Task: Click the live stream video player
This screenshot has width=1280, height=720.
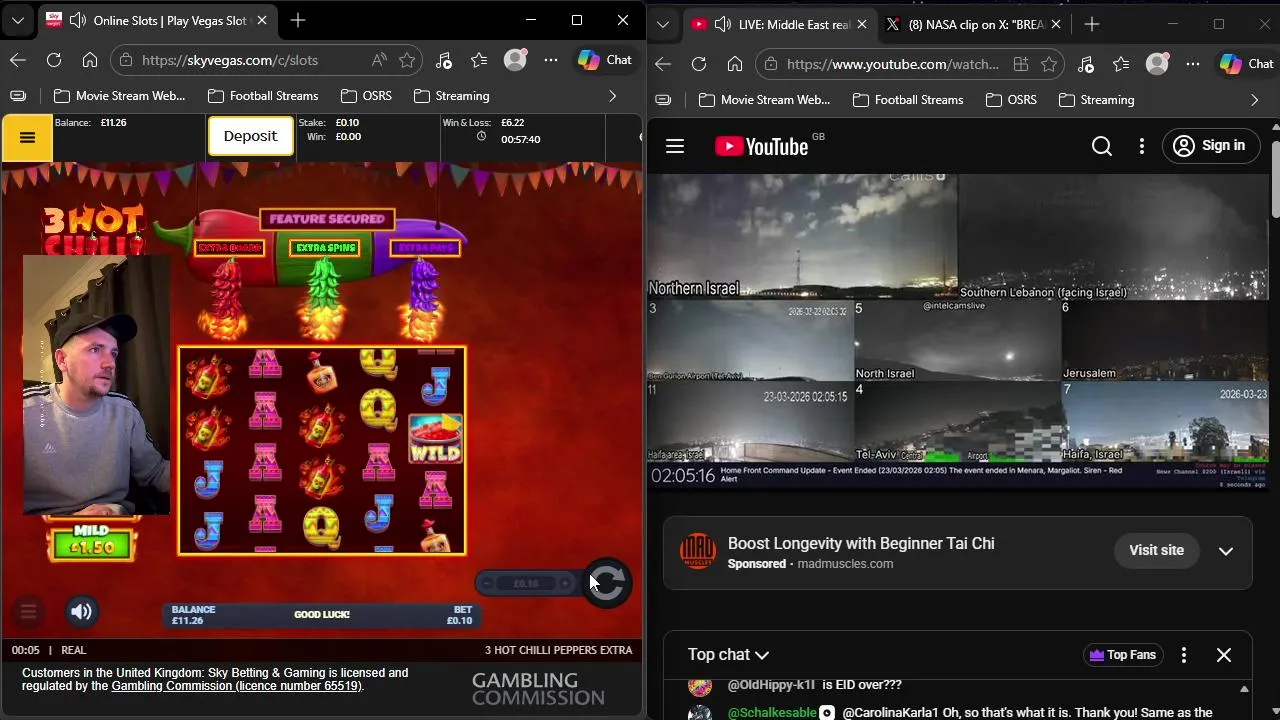Action: 958,331
